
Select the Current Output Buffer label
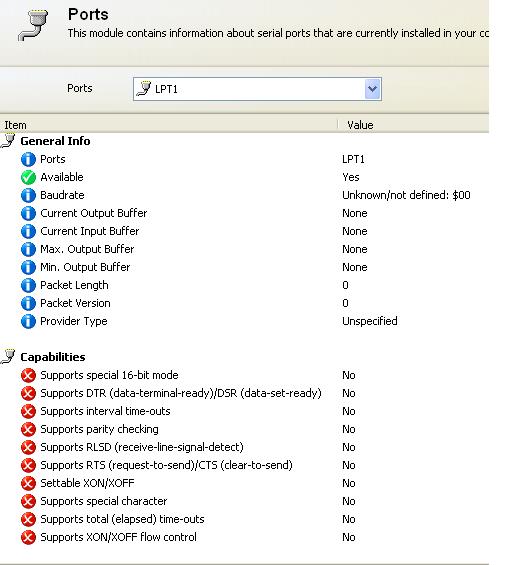[94, 213]
